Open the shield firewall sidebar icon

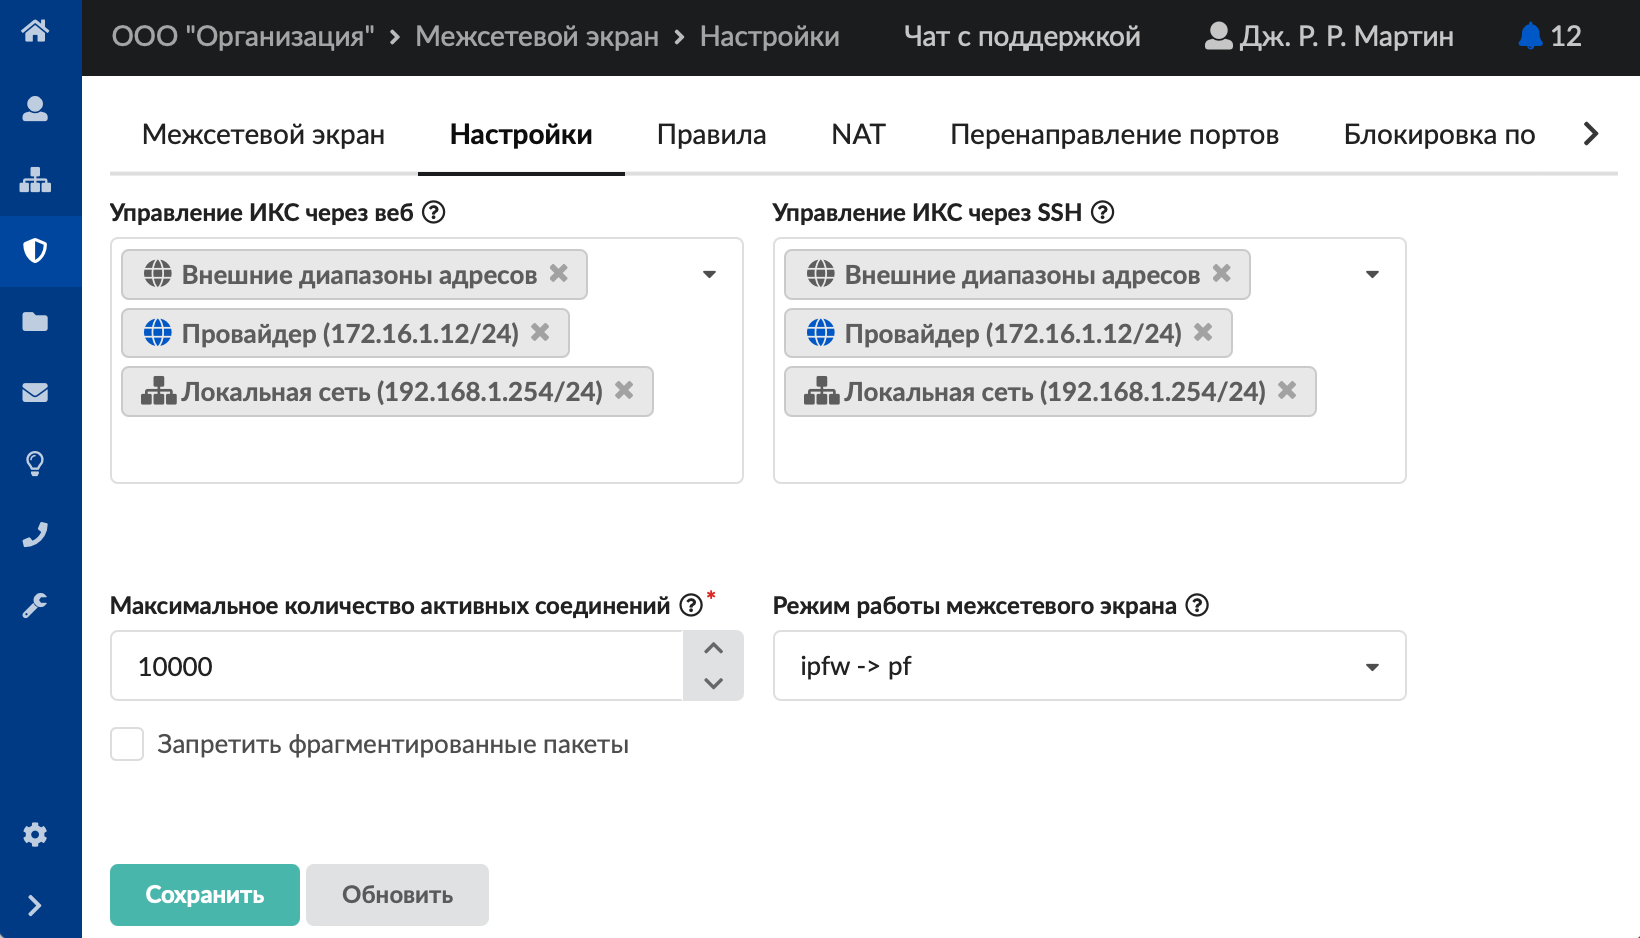point(35,250)
